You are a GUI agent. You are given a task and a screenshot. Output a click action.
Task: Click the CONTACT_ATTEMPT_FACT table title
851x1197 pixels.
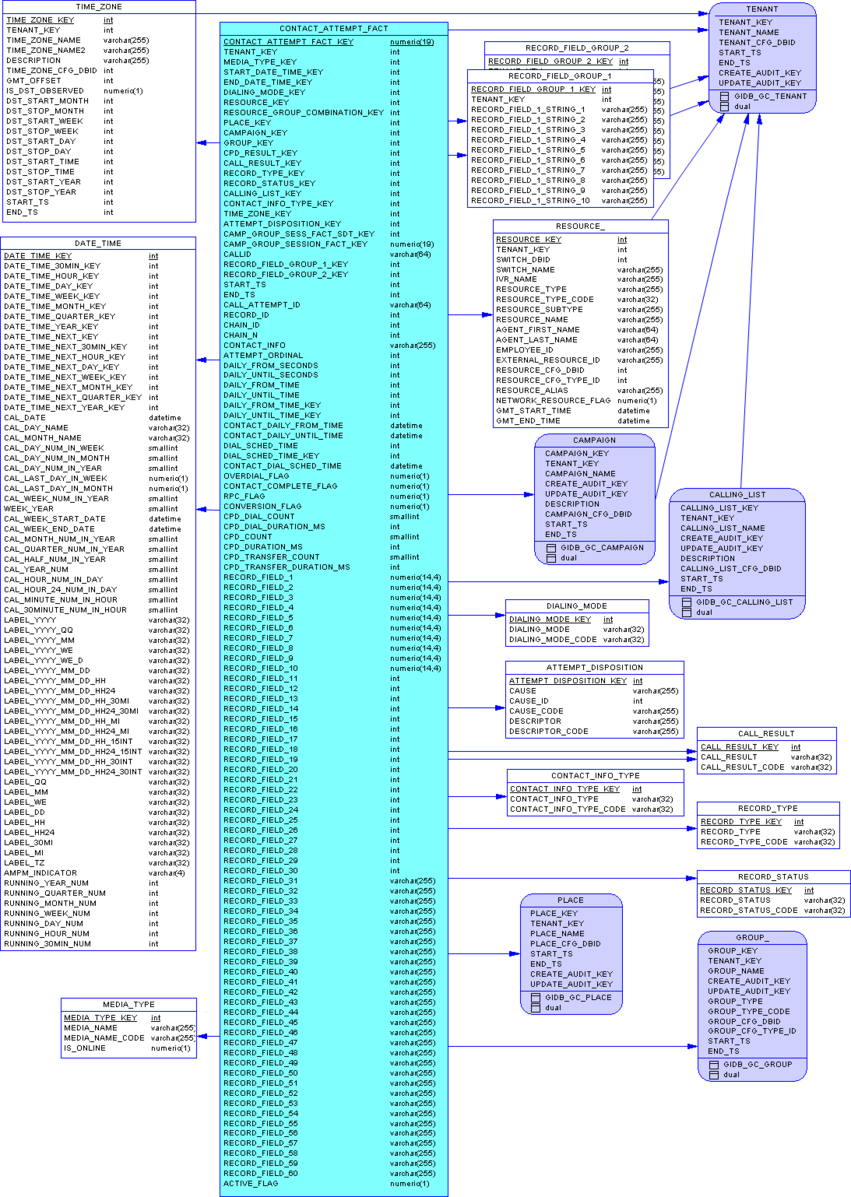pyautogui.click(x=334, y=28)
